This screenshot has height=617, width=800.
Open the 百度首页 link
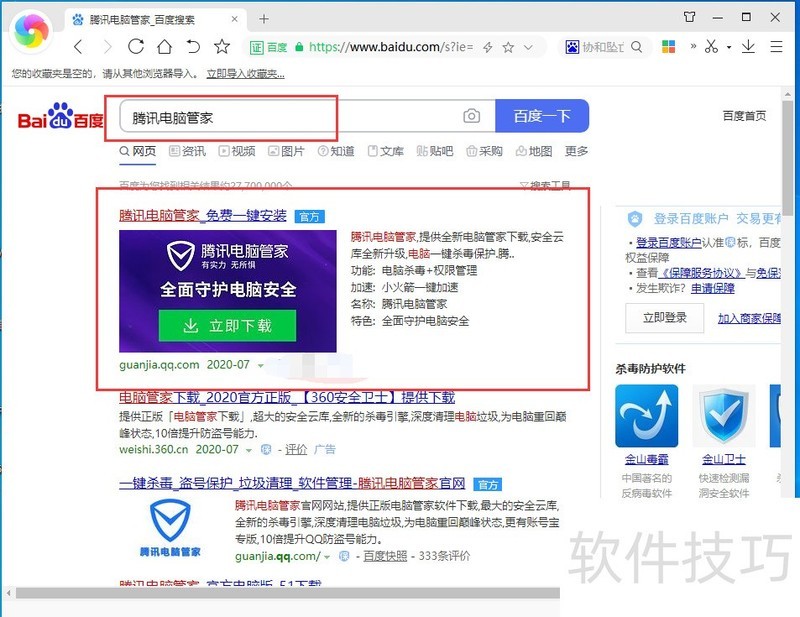pyautogui.click(x=744, y=116)
